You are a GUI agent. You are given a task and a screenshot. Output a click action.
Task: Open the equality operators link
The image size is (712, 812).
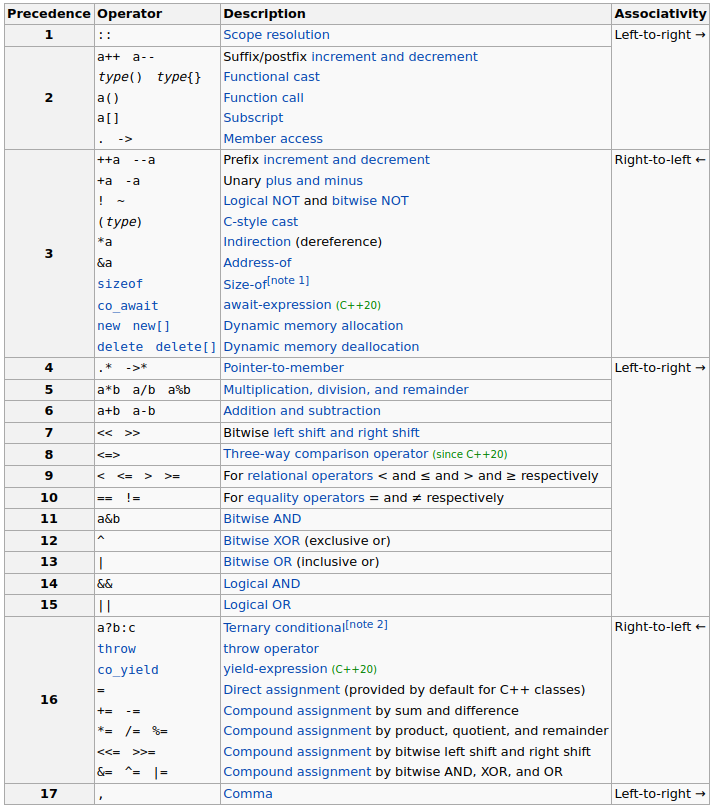click(306, 498)
